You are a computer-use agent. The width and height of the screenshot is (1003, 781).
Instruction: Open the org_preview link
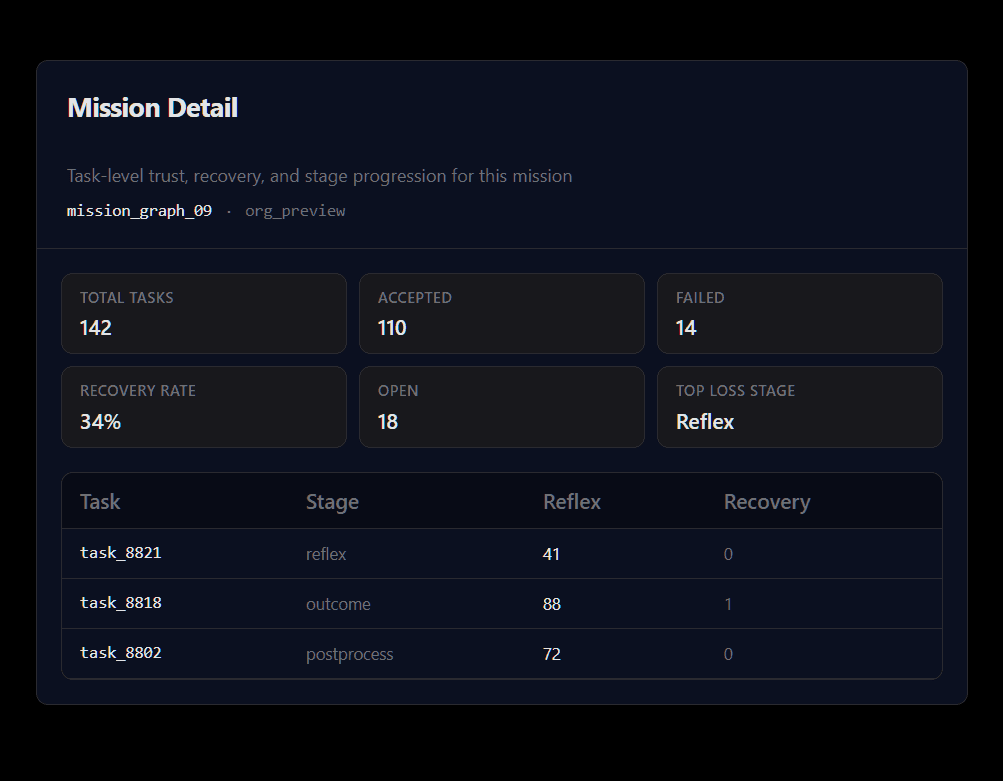(x=295, y=210)
